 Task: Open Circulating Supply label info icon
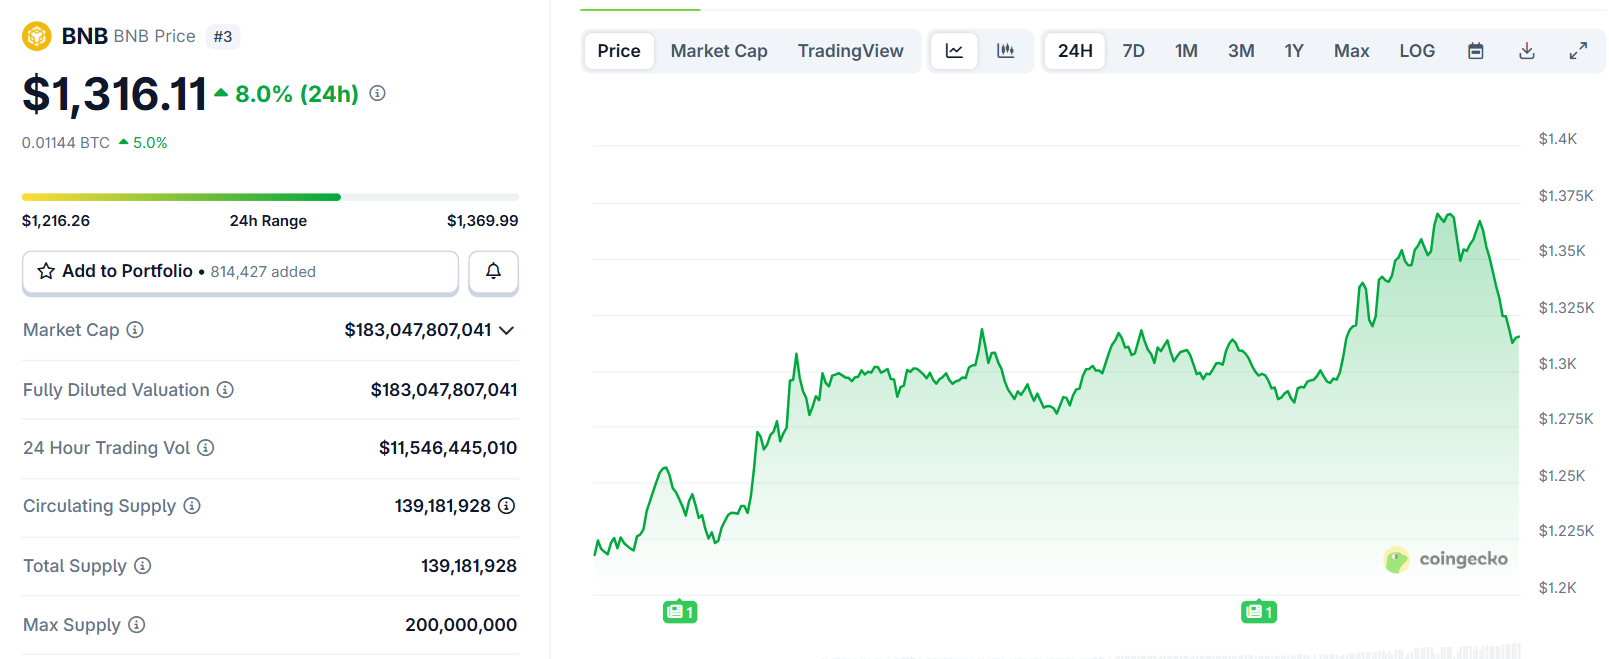(x=192, y=506)
